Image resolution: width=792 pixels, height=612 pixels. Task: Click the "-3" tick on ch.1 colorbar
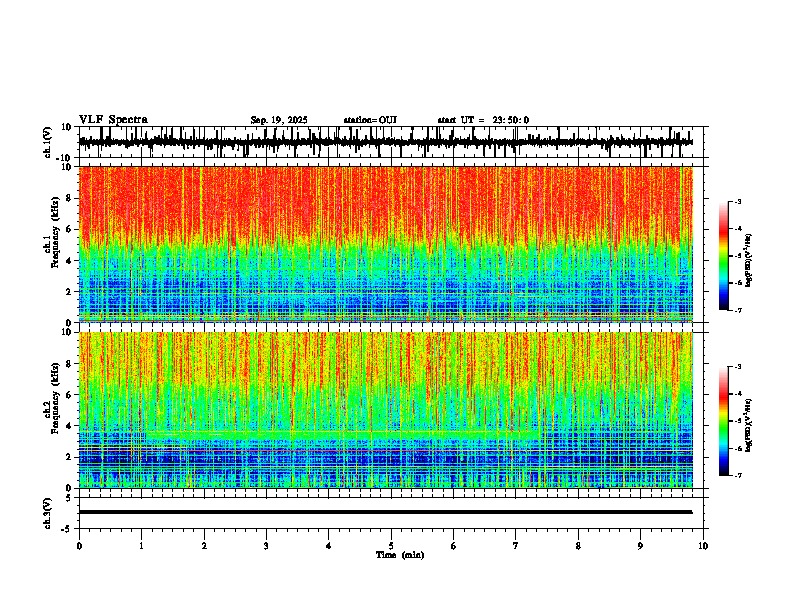click(737, 201)
